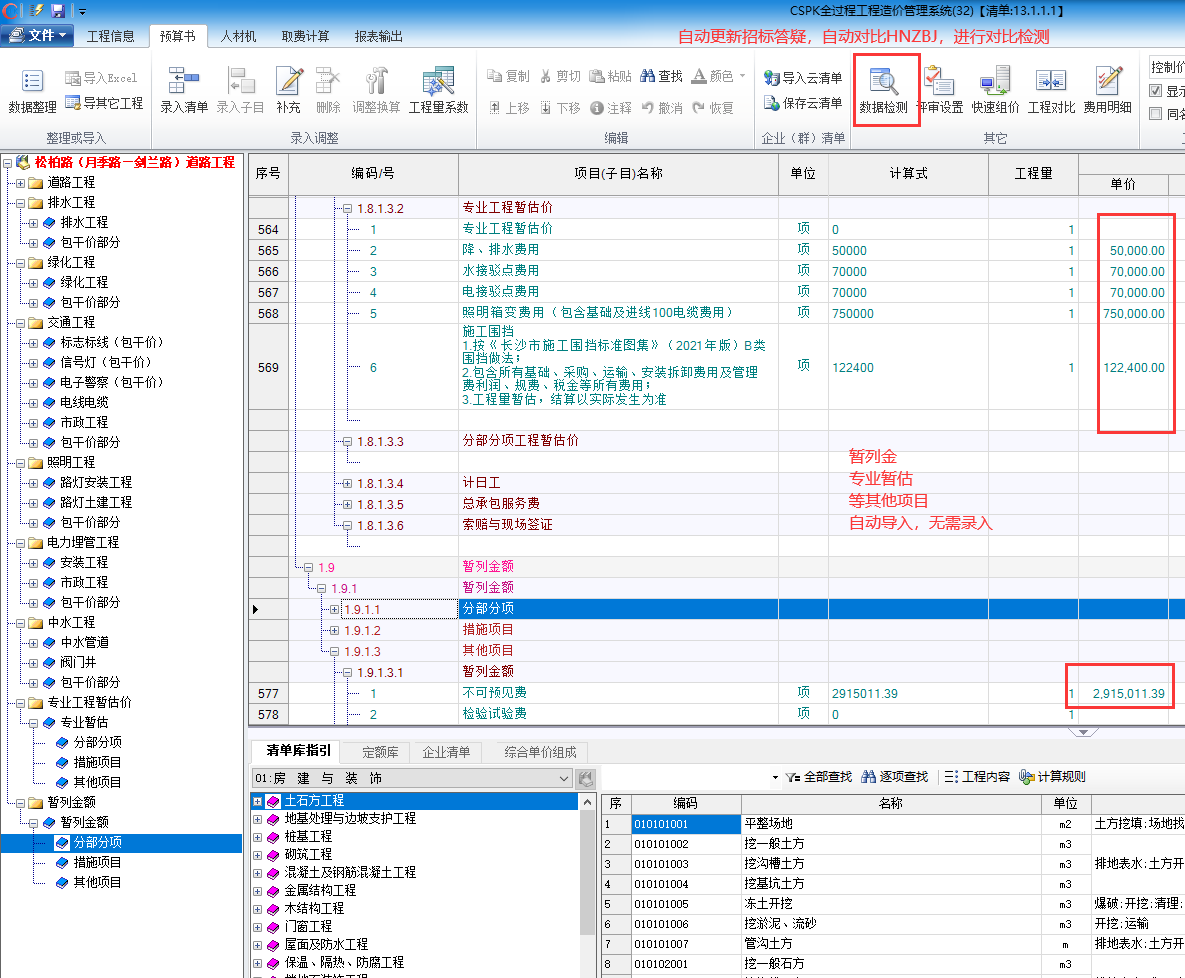
Task: Open the 定额库 tab
Action: pos(379,752)
